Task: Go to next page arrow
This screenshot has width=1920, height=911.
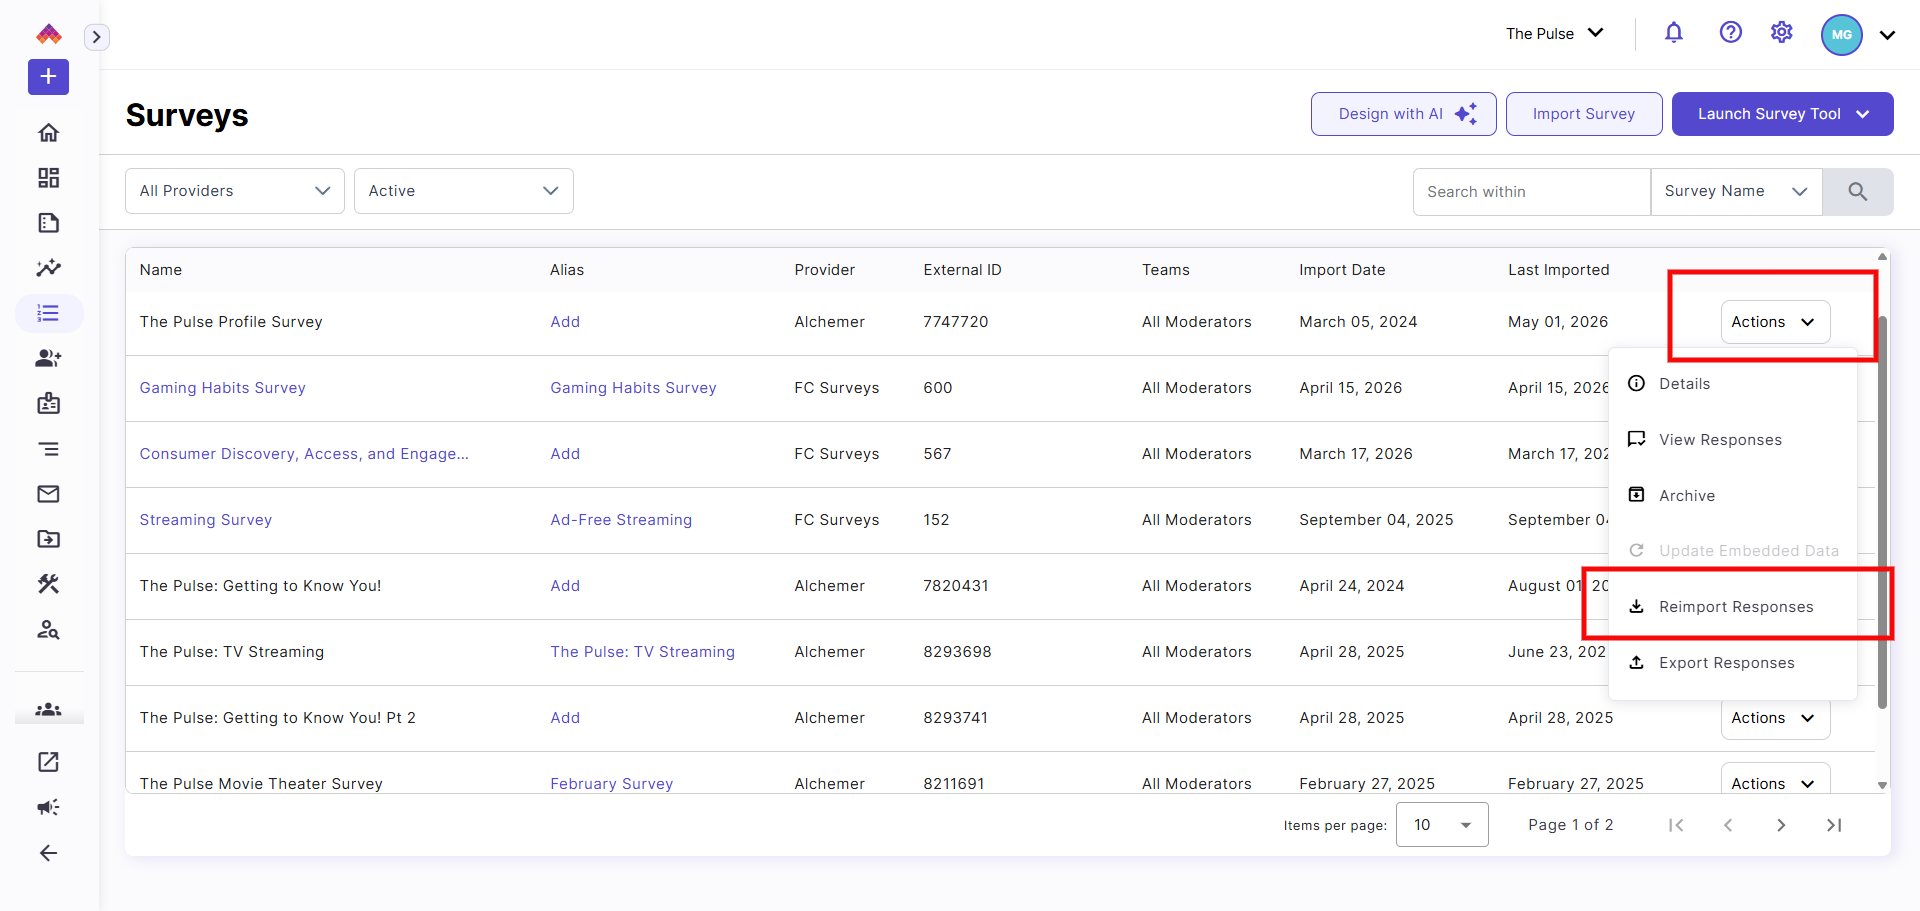Action: [x=1780, y=825]
